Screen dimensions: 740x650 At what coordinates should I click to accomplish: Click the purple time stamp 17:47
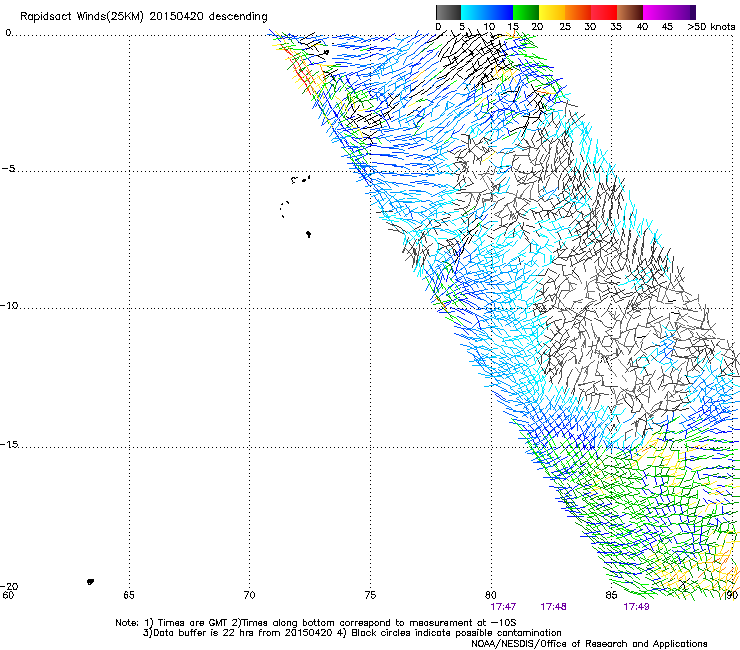pyautogui.click(x=503, y=607)
